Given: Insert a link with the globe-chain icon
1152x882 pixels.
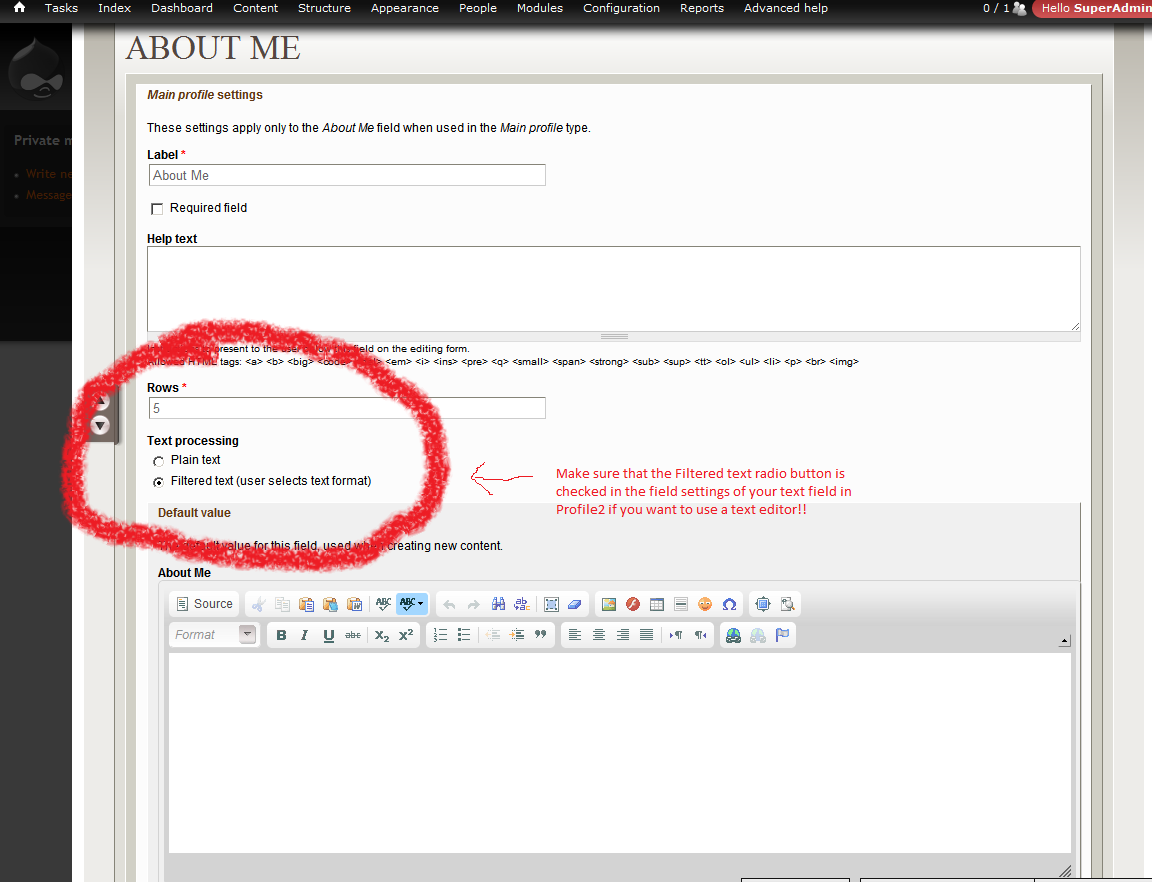Looking at the screenshot, I should pos(733,635).
